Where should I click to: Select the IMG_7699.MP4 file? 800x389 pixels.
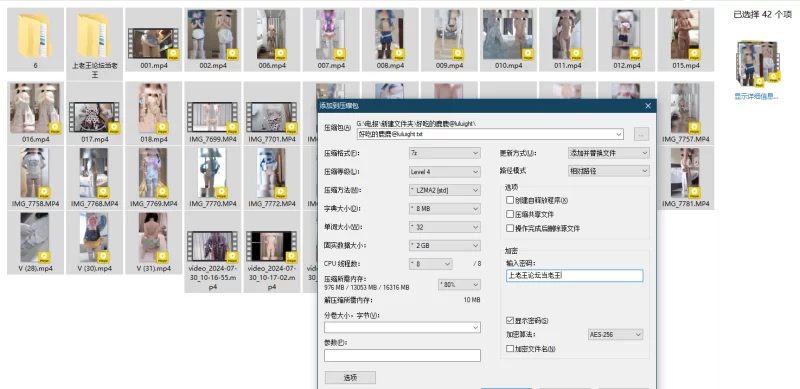point(213,113)
